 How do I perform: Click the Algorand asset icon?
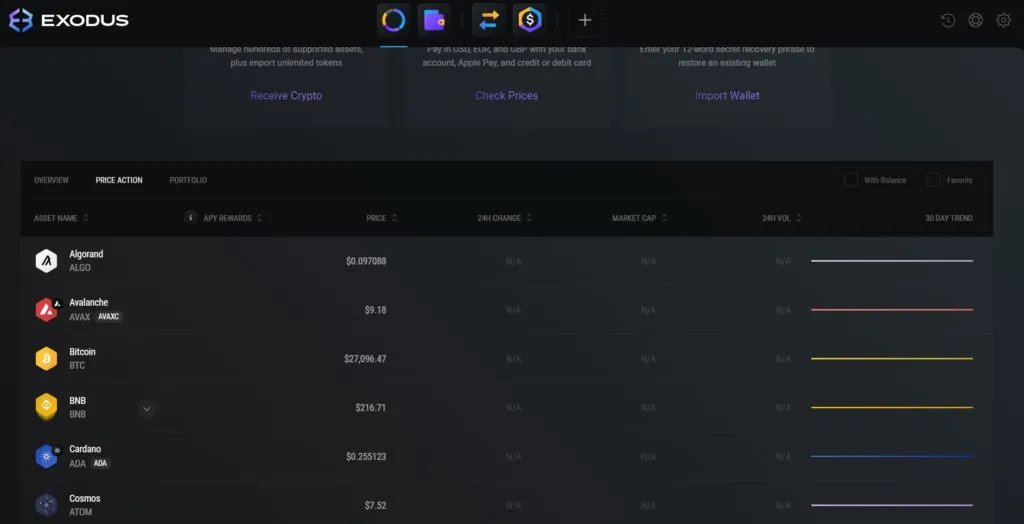tap(46, 261)
